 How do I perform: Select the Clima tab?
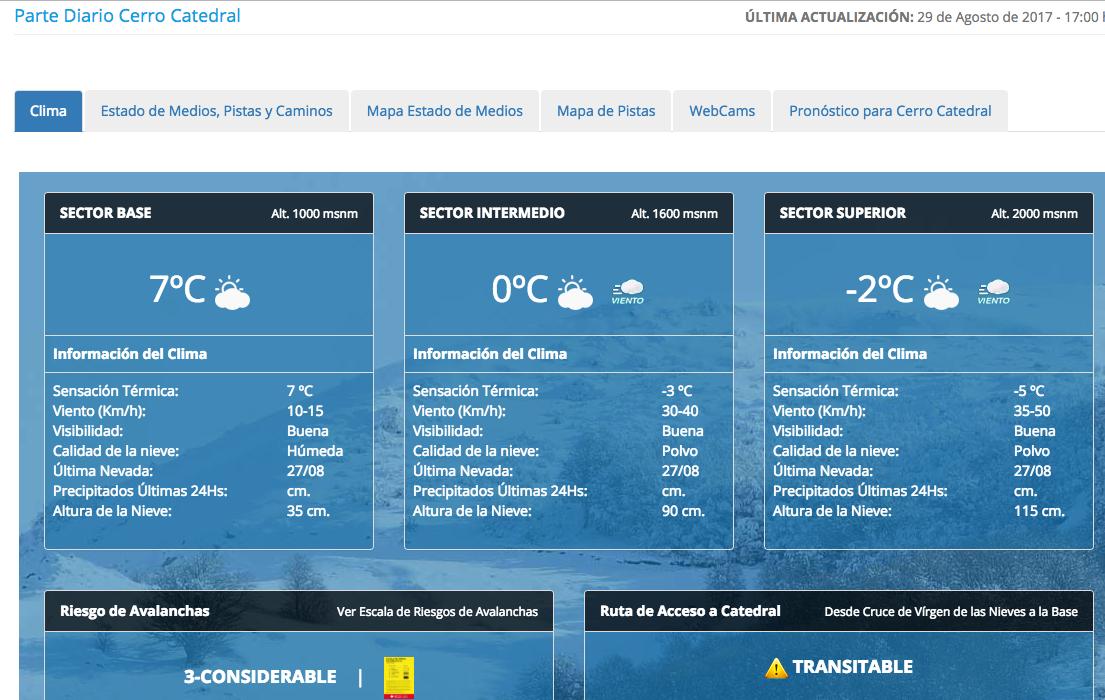click(48, 111)
